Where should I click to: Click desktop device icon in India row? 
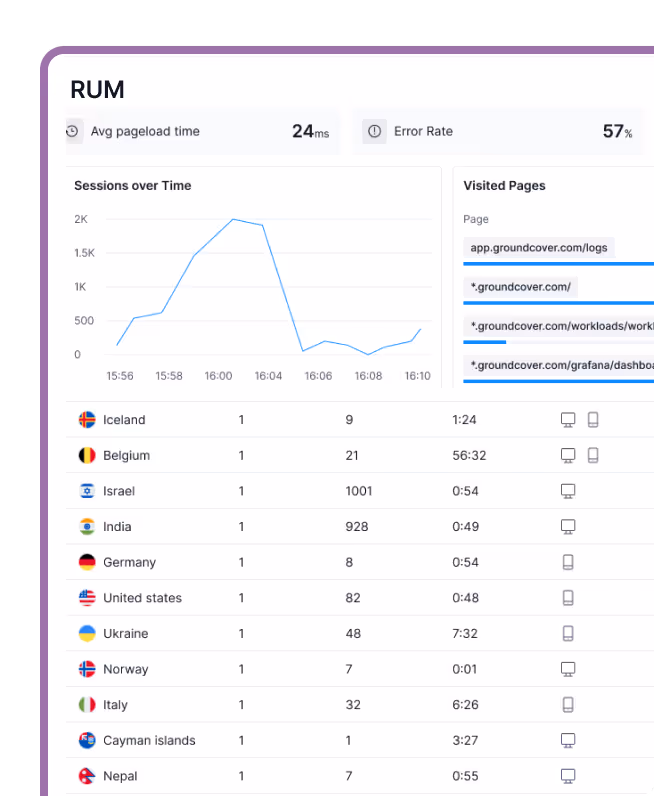pyautogui.click(x=568, y=526)
